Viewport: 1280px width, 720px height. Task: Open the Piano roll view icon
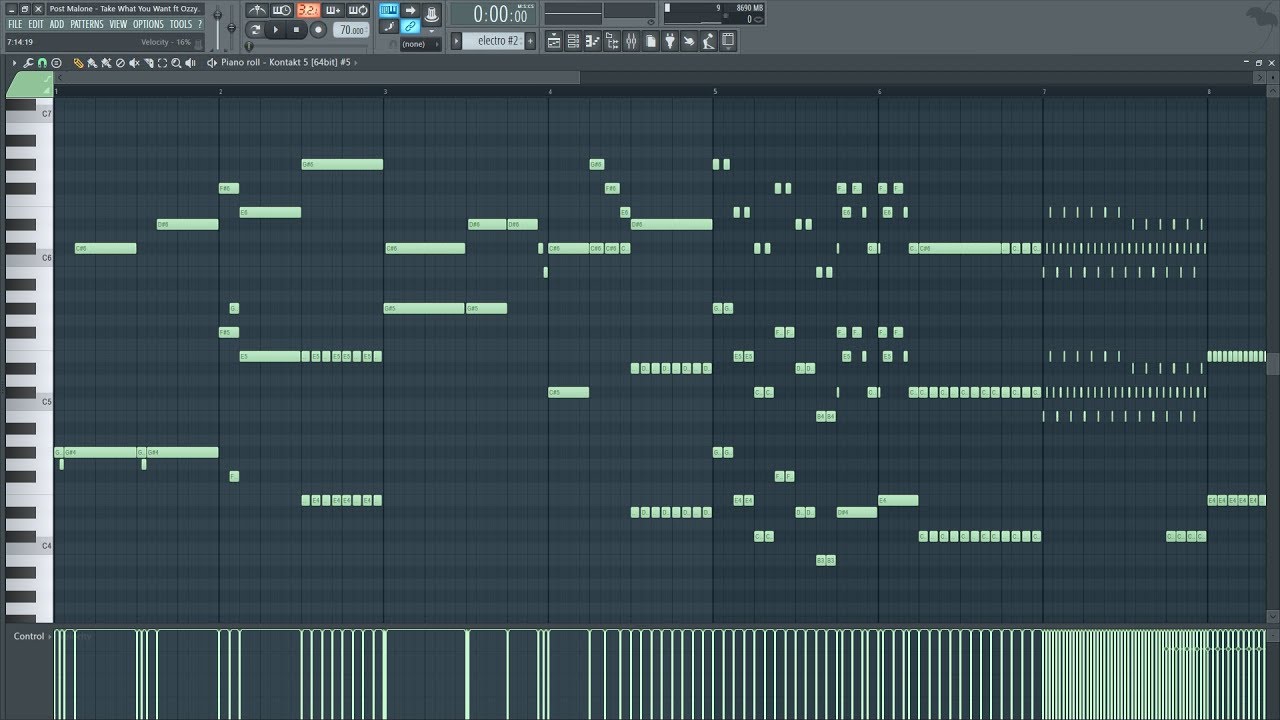592,41
